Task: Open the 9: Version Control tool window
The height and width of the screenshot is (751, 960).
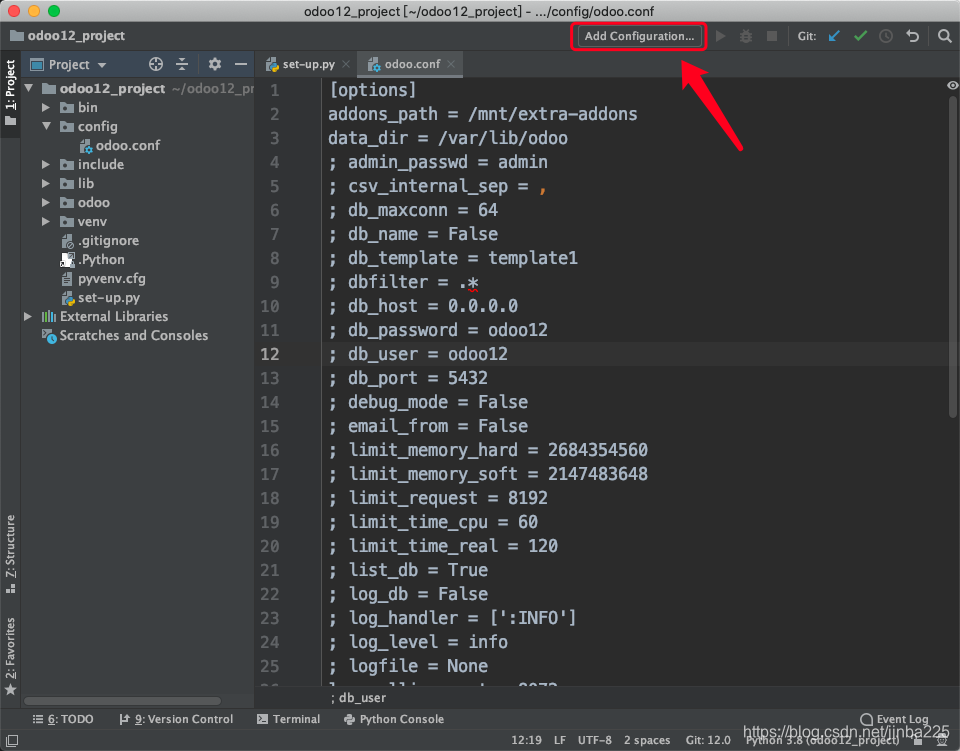Action: click(x=176, y=719)
